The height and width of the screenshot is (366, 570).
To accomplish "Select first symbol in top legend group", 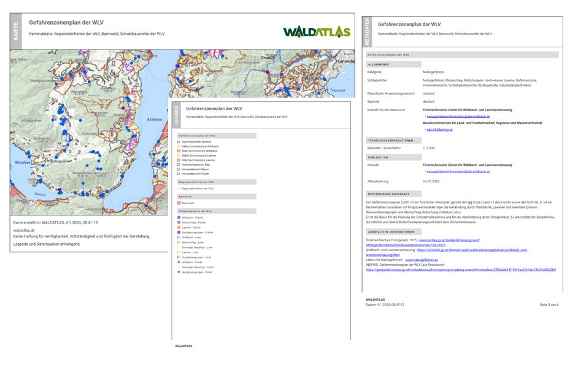I will 178,142.
